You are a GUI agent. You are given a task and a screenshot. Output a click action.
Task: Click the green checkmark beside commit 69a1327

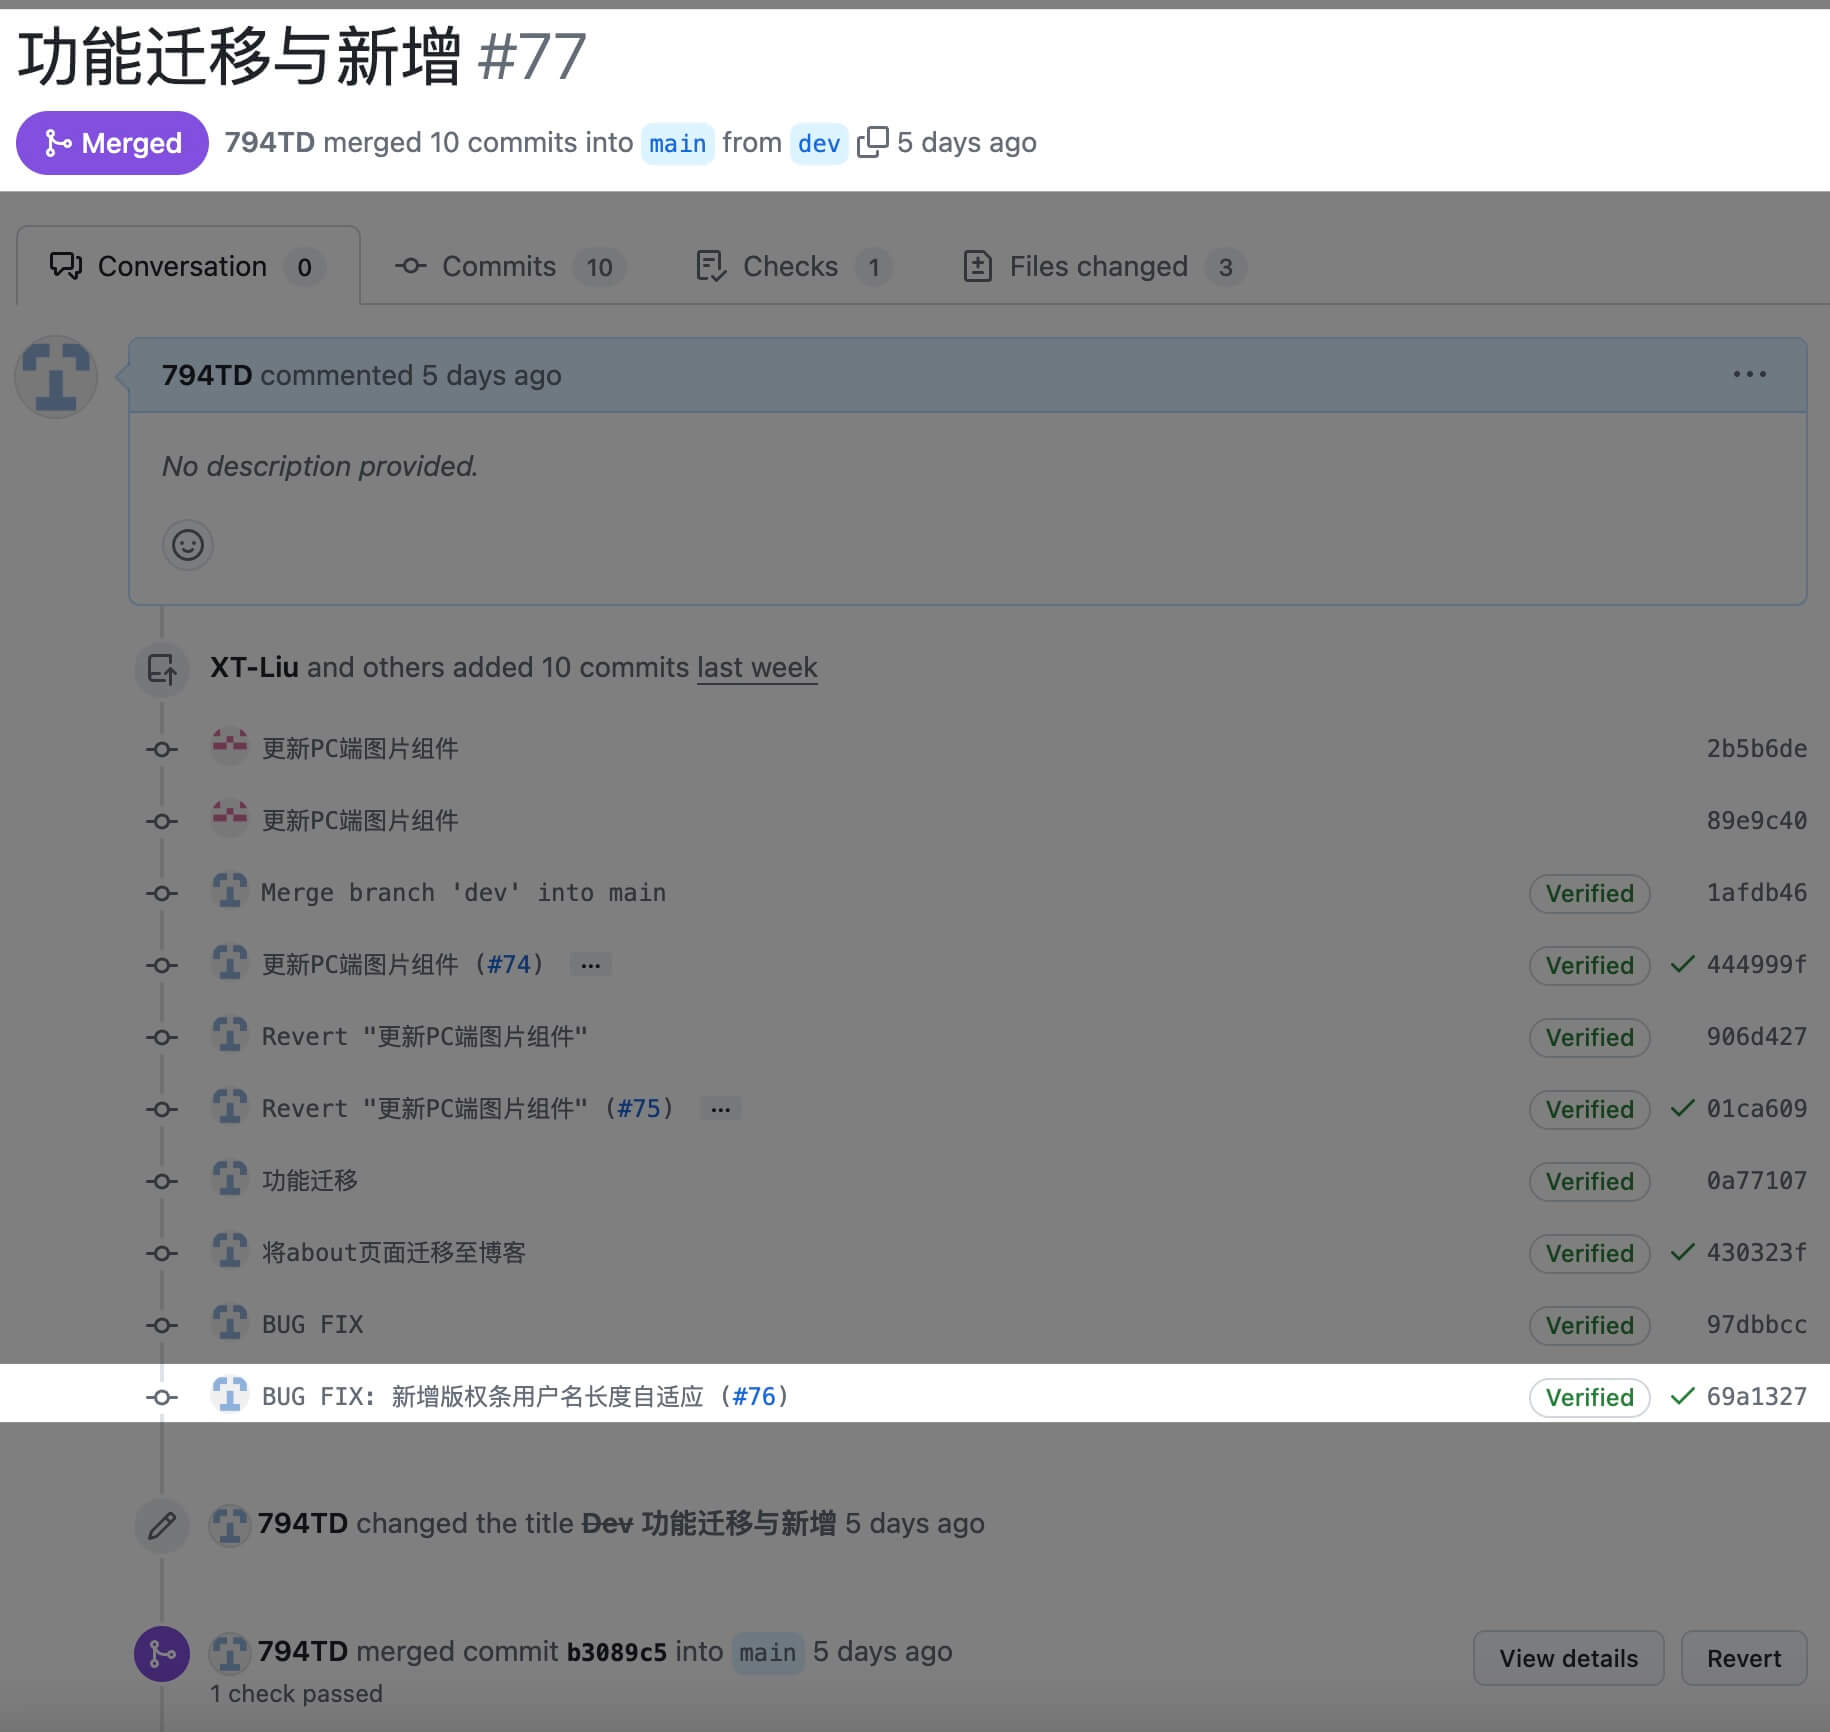point(1683,1396)
